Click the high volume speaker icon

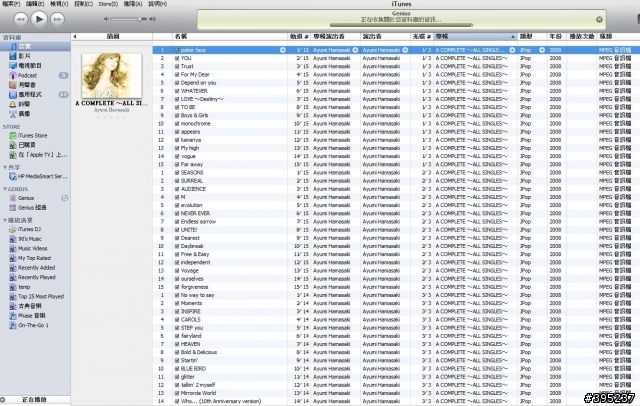coord(152,19)
